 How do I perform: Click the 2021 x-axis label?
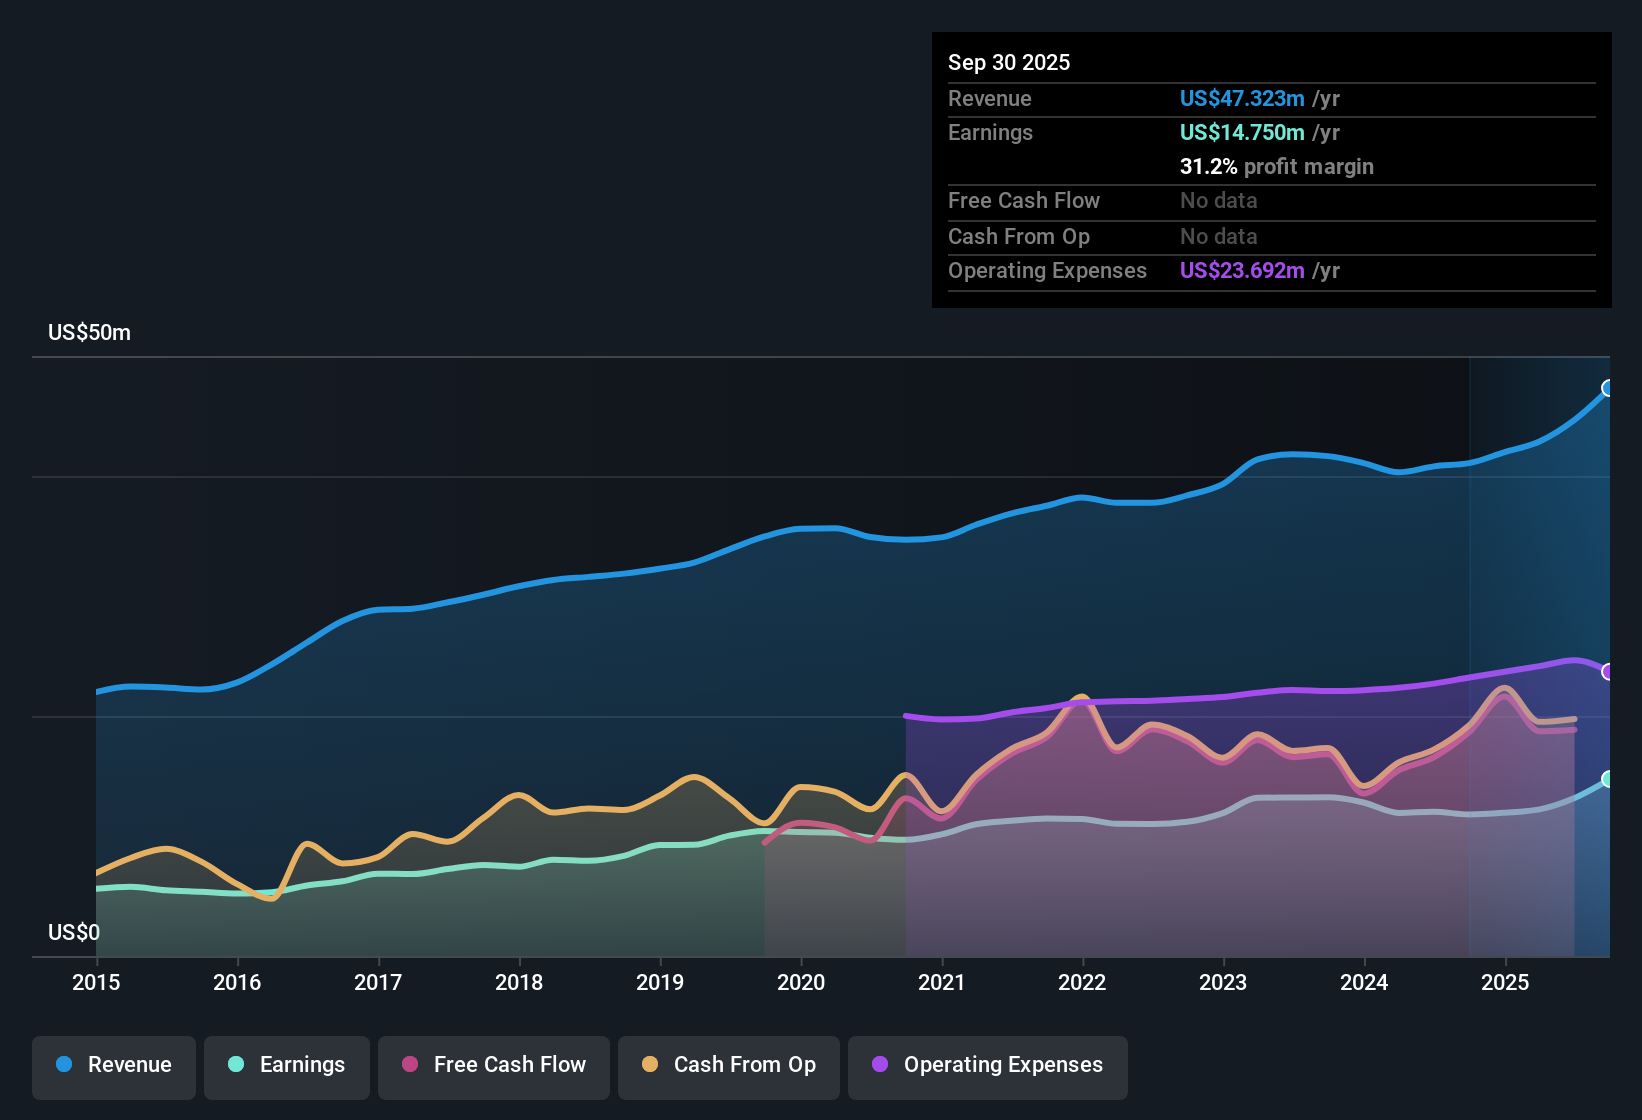(942, 983)
